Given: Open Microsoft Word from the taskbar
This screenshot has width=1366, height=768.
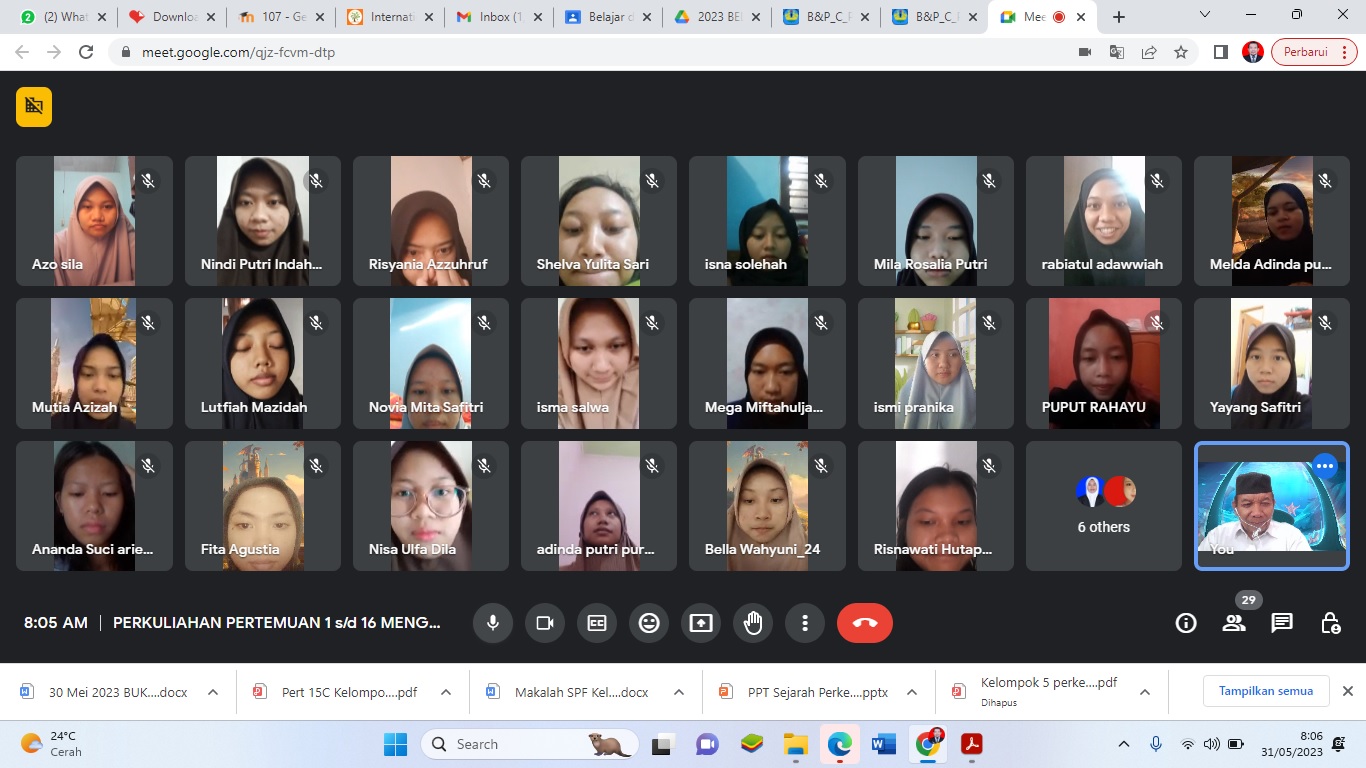Looking at the screenshot, I should pyautogui.click(x=883, y=744).
